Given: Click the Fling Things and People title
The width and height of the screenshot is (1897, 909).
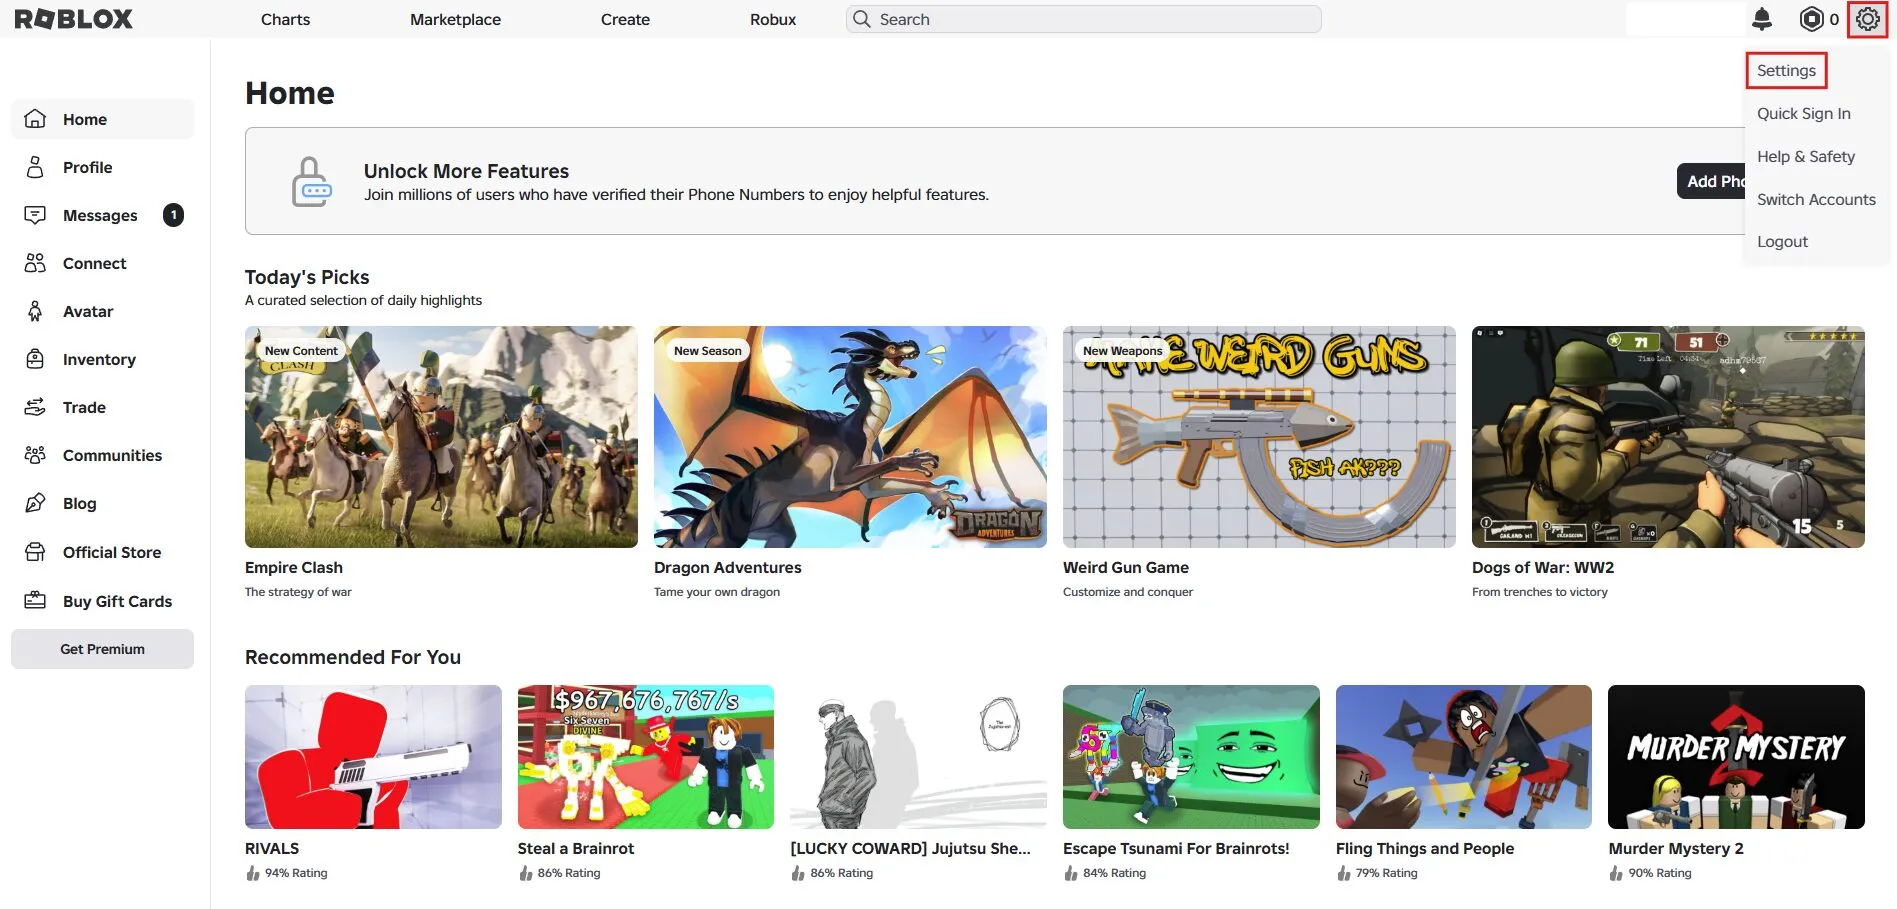Looking at the screenshot, I should tap(1425, 848).
